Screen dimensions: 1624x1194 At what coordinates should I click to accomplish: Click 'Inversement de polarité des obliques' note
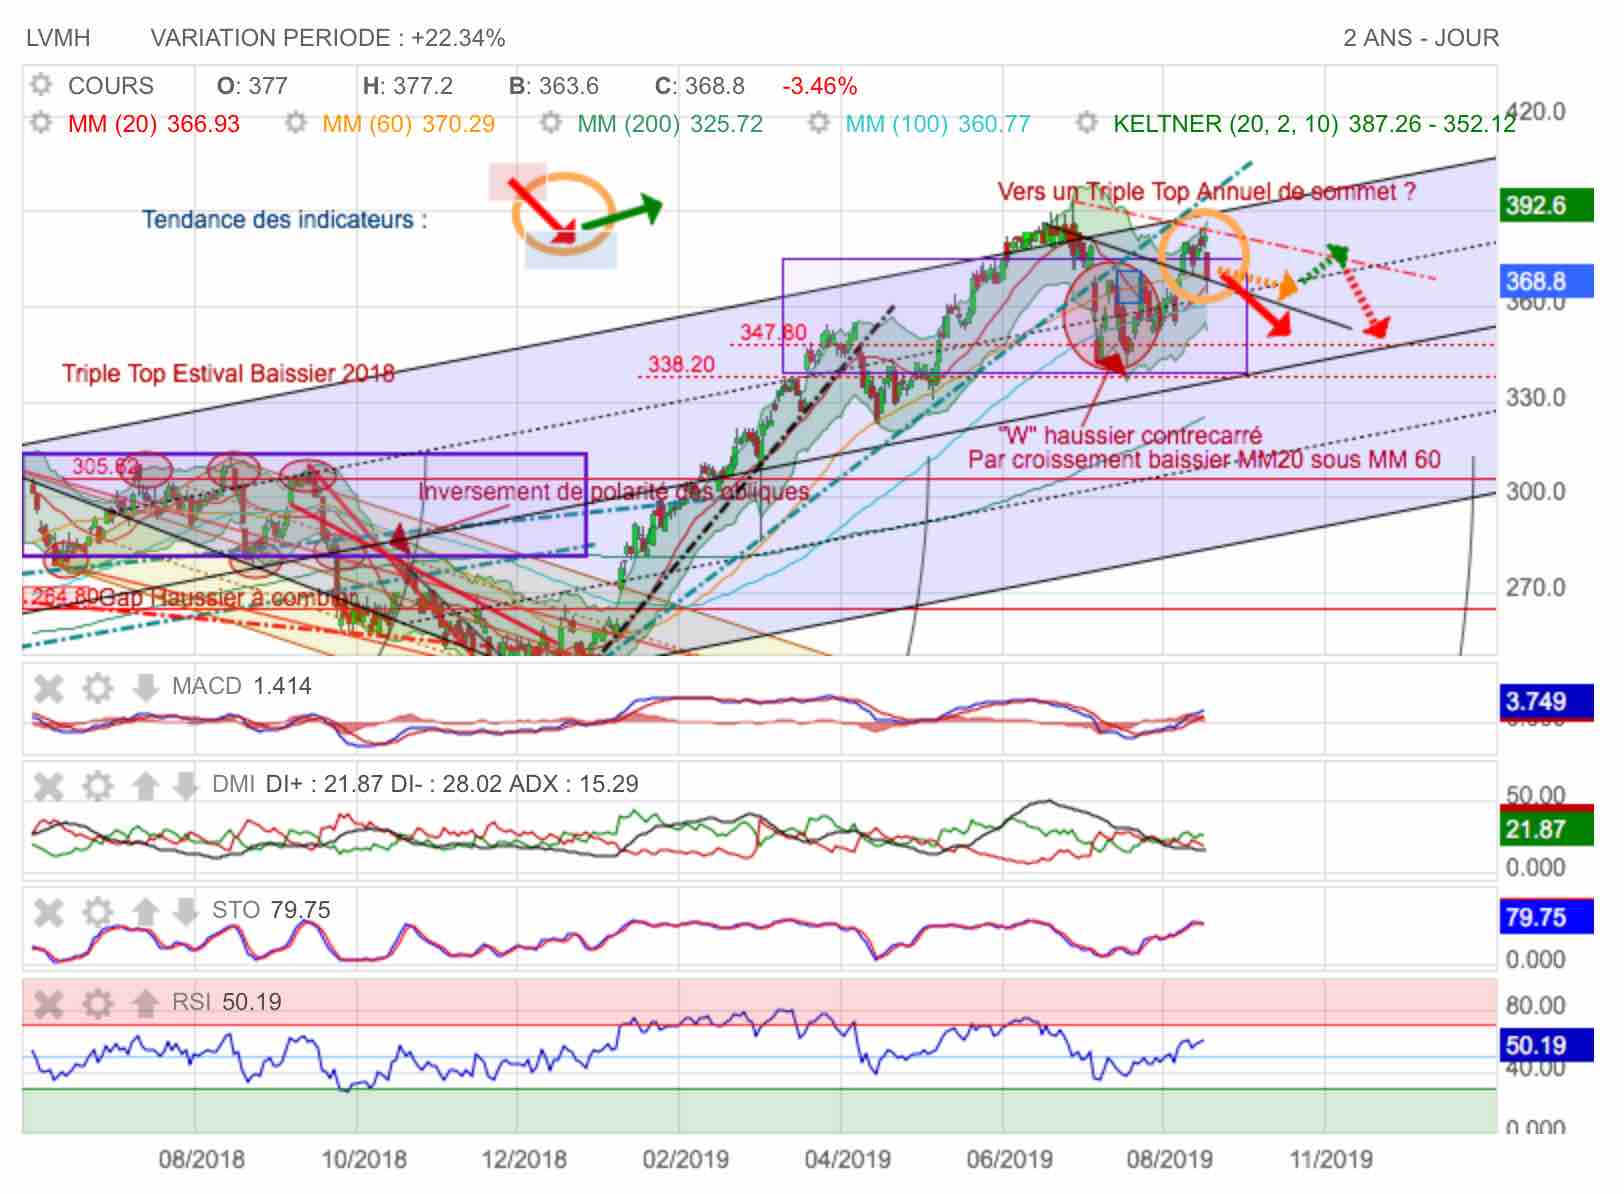pos(613,492)
